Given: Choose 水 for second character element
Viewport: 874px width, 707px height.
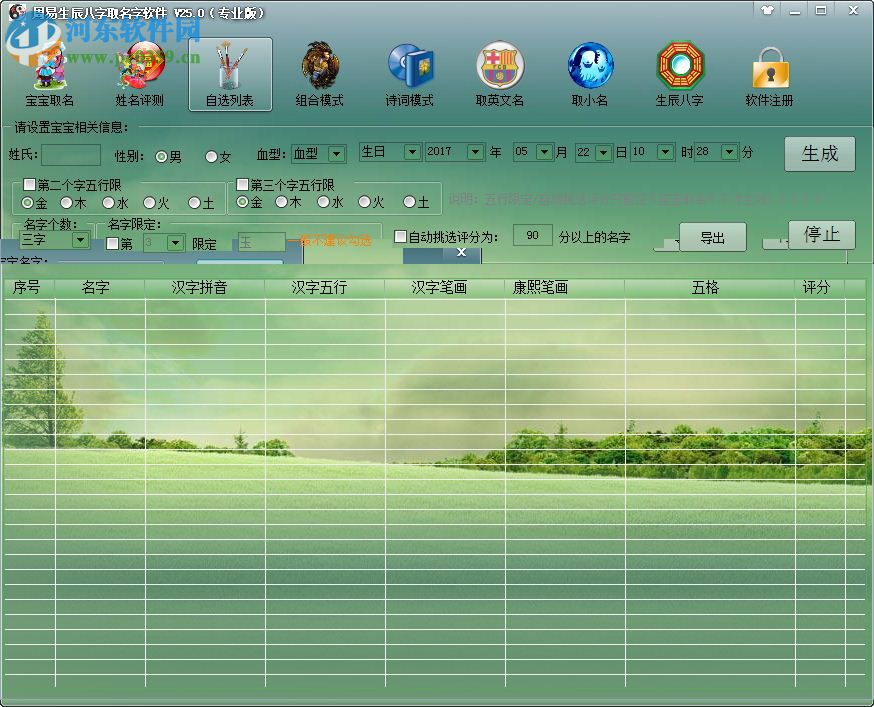Looking at the screenshot, I should [x=108, y=202].
